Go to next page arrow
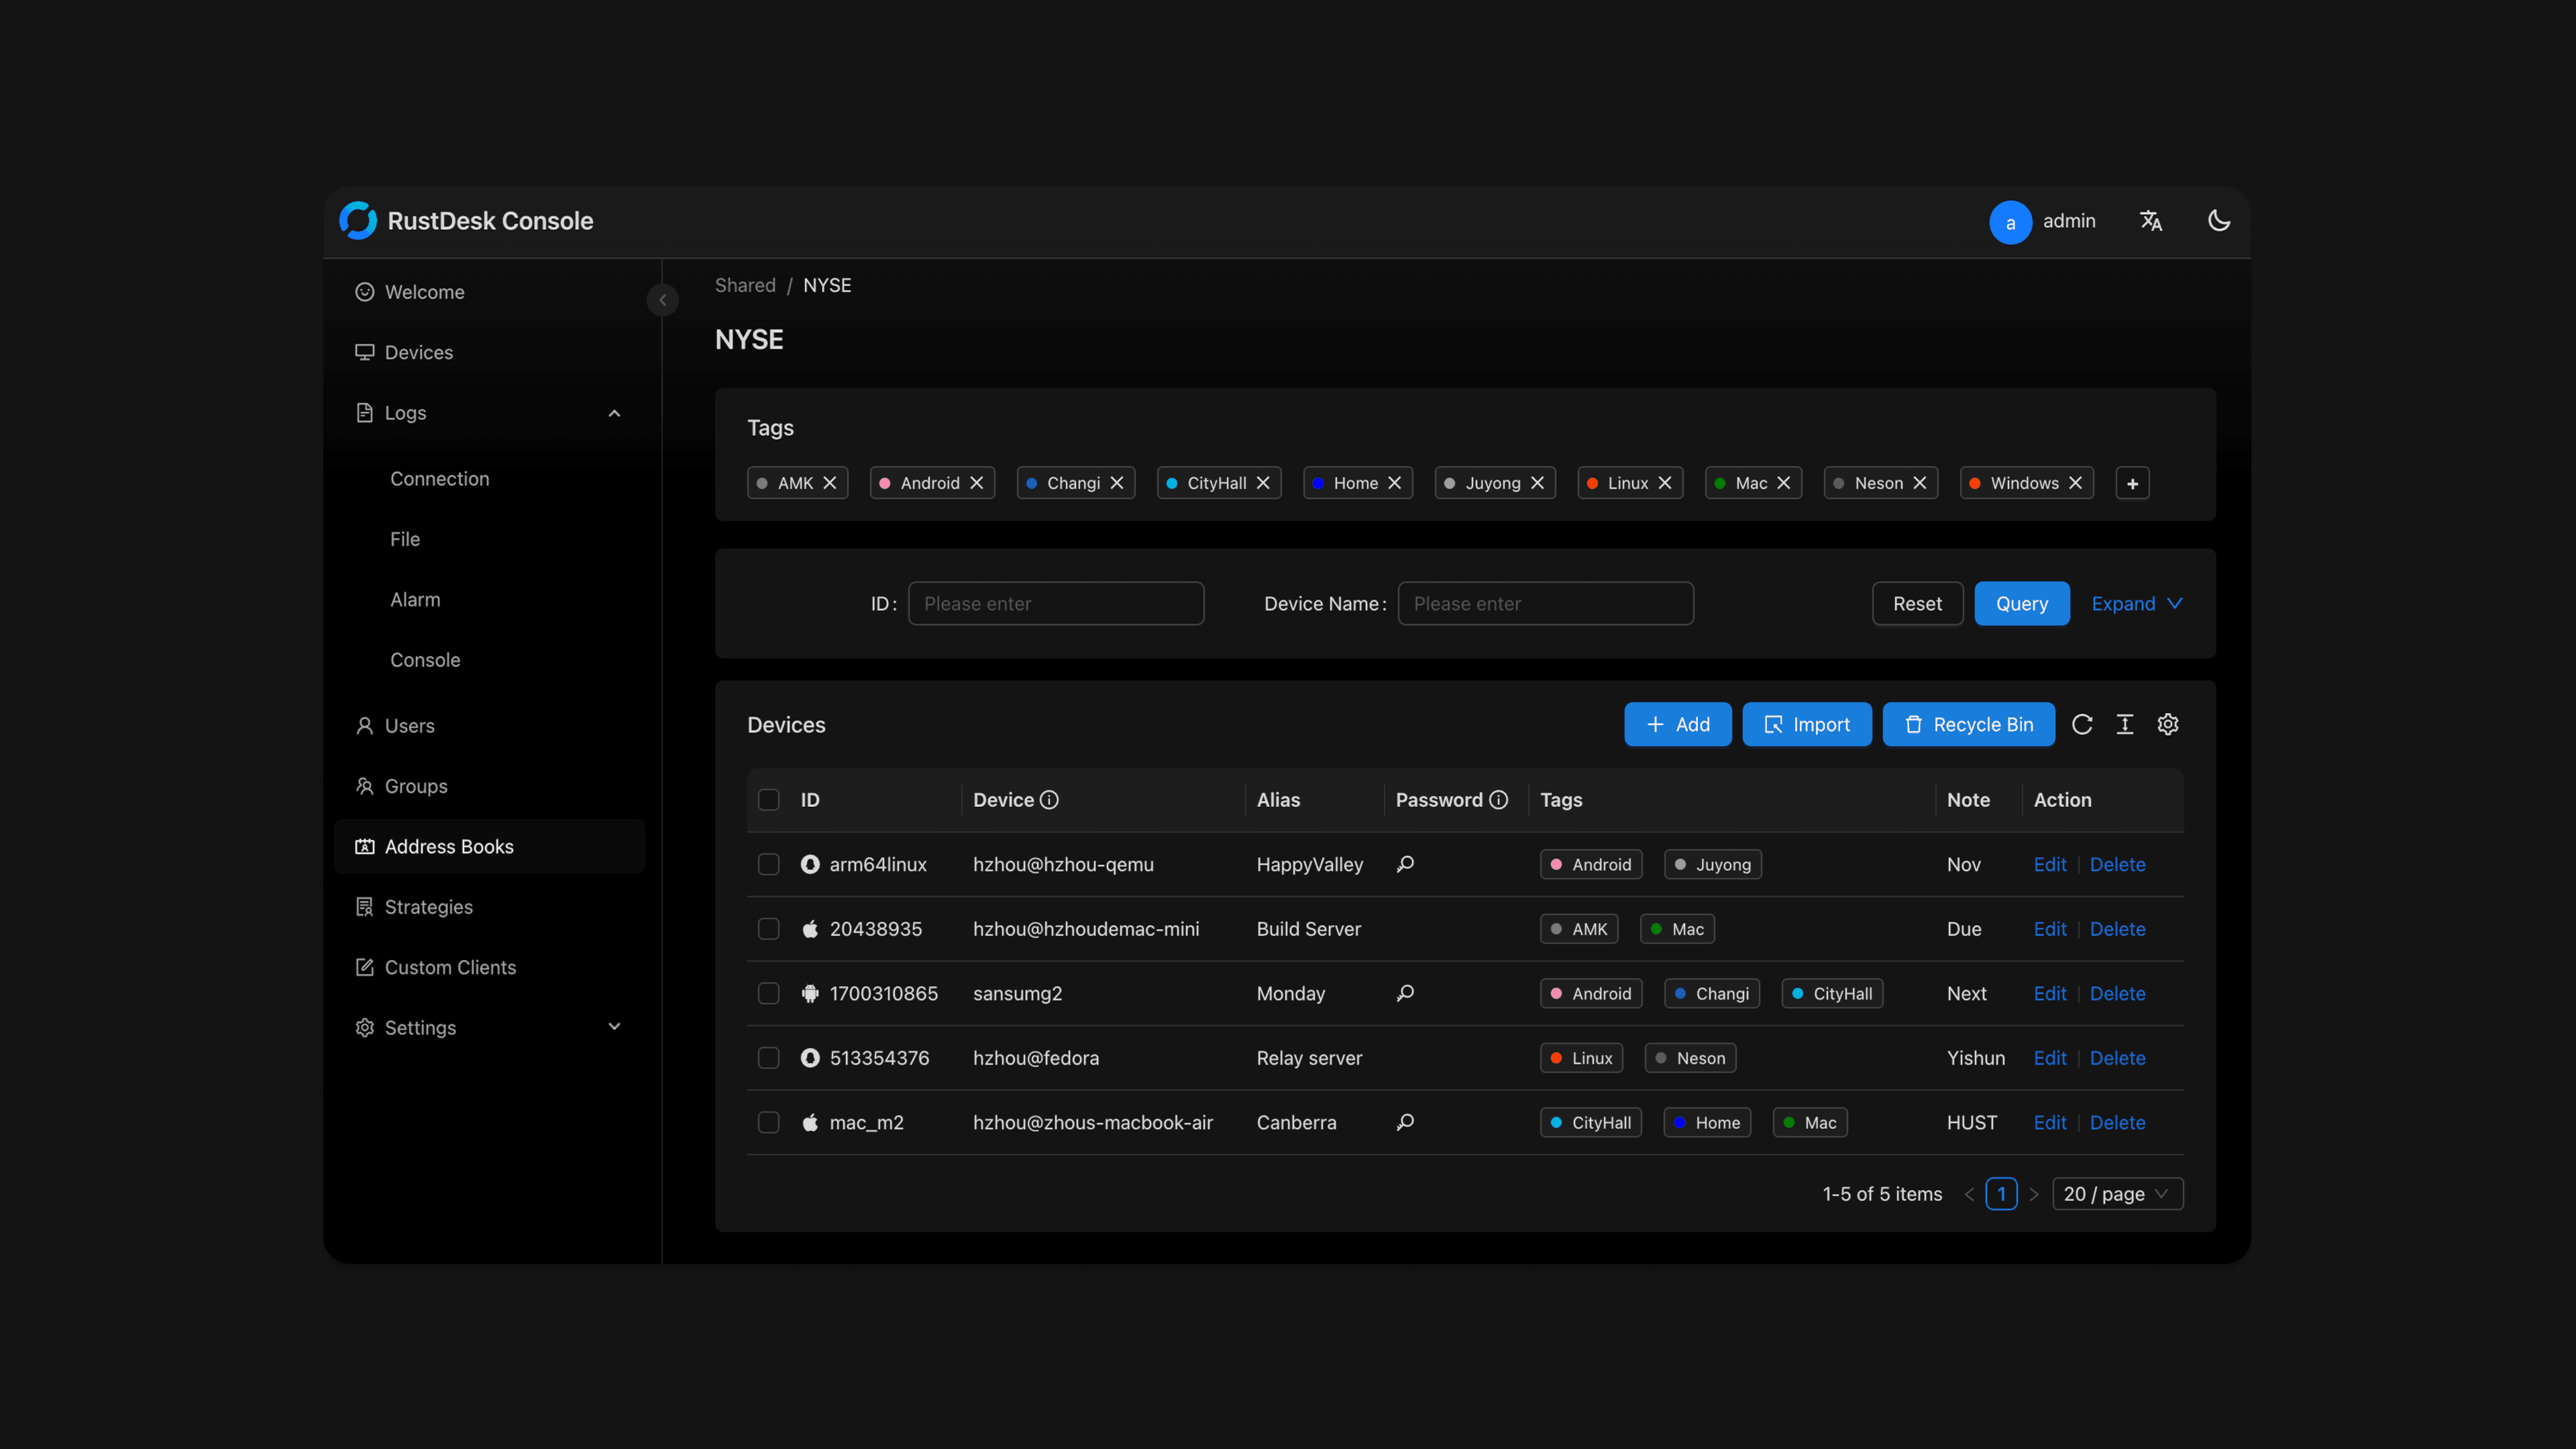 pyautogui.click(x=2033, y=1194)
